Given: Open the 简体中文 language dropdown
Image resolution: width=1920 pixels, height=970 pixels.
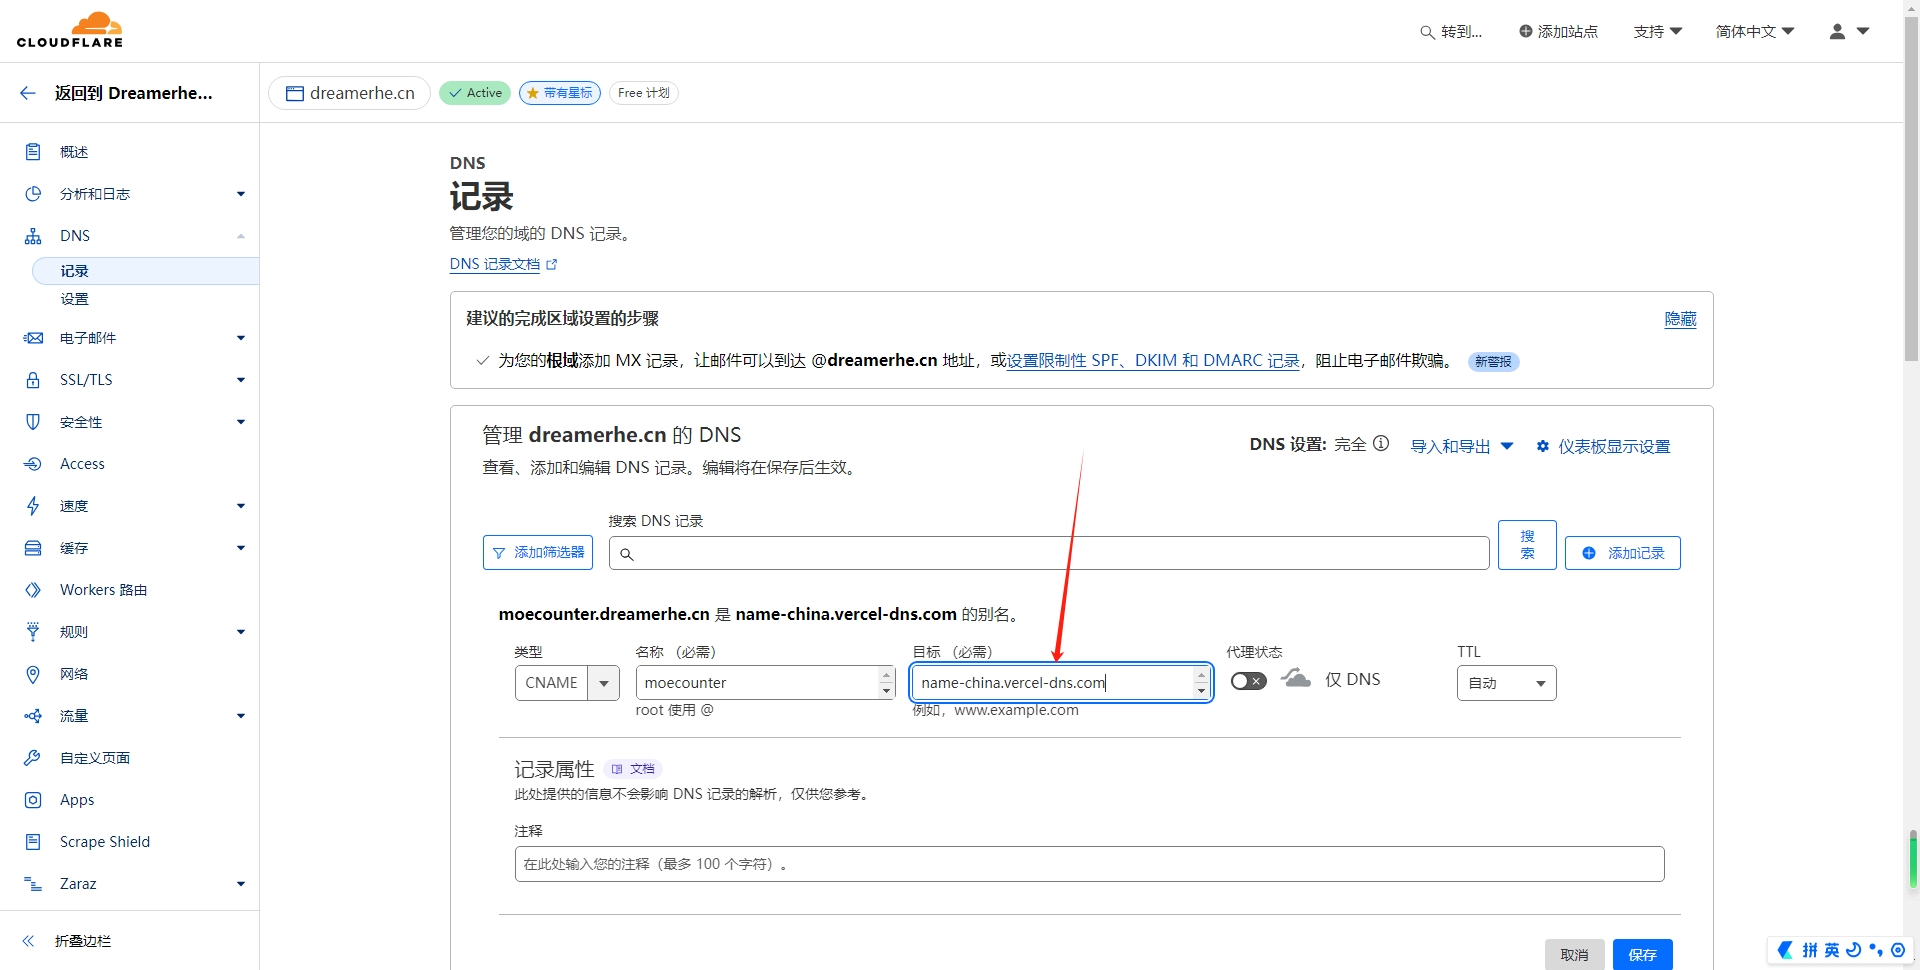Looking at the screenshot, I should tap(1755, 32).
